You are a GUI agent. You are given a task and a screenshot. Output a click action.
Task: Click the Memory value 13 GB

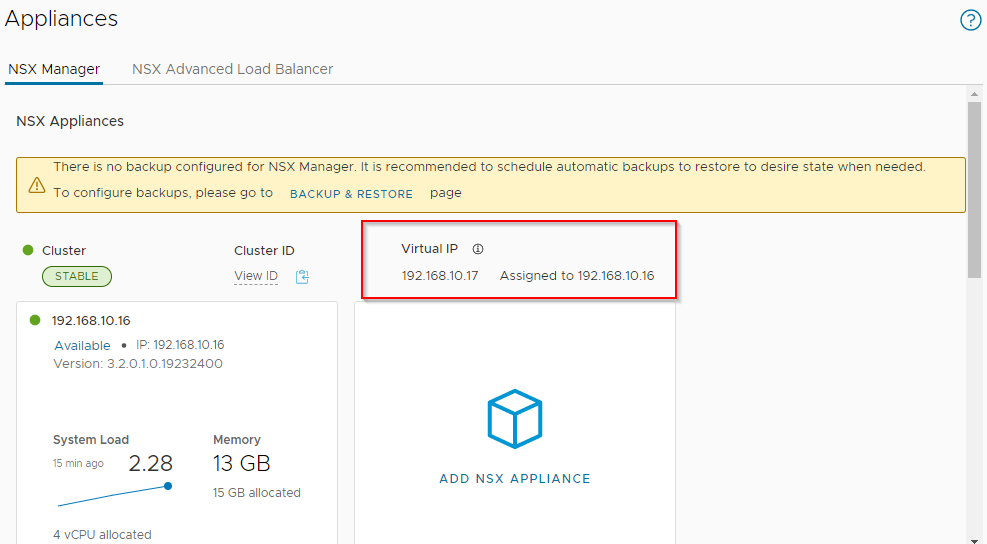point(242,463)
